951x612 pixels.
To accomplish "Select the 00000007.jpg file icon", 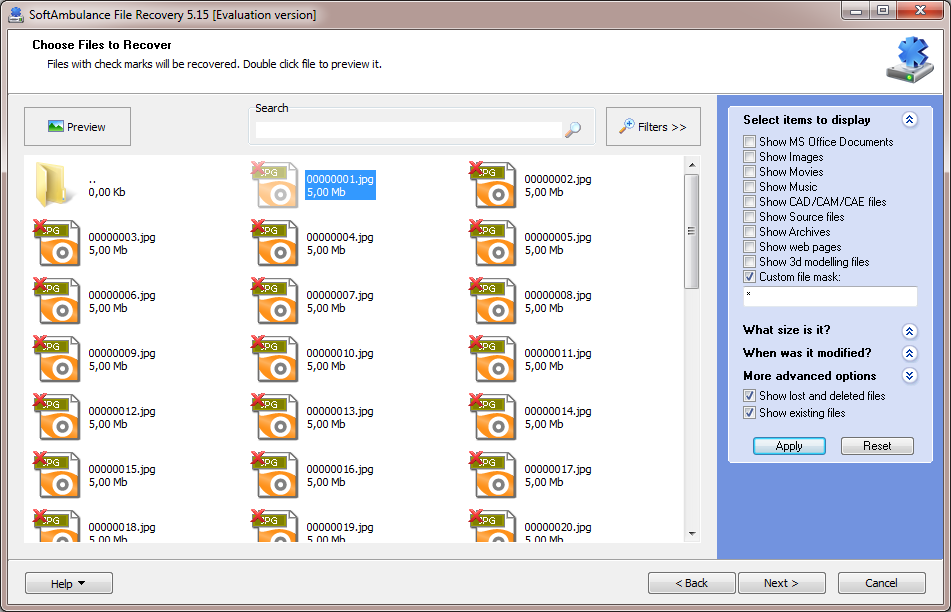I will 275,300.
